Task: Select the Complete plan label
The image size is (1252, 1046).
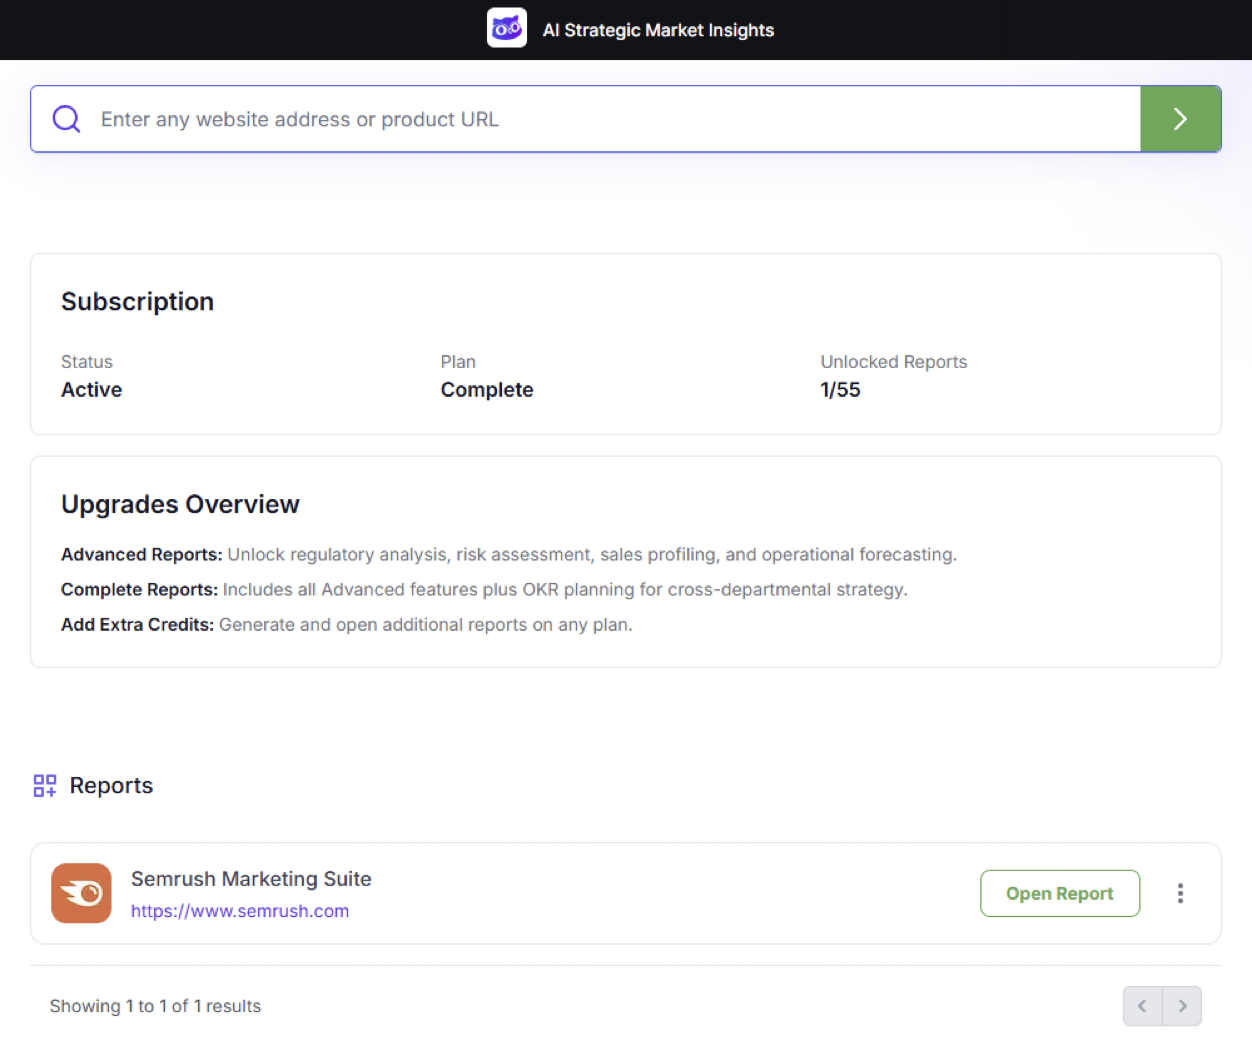Action: 487,390
